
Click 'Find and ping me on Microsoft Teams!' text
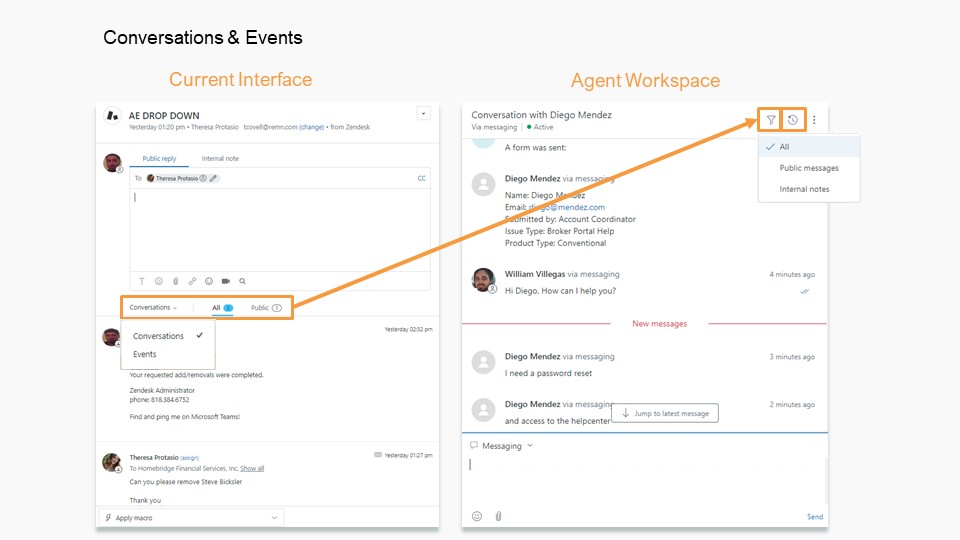click(x=184, y=417)
